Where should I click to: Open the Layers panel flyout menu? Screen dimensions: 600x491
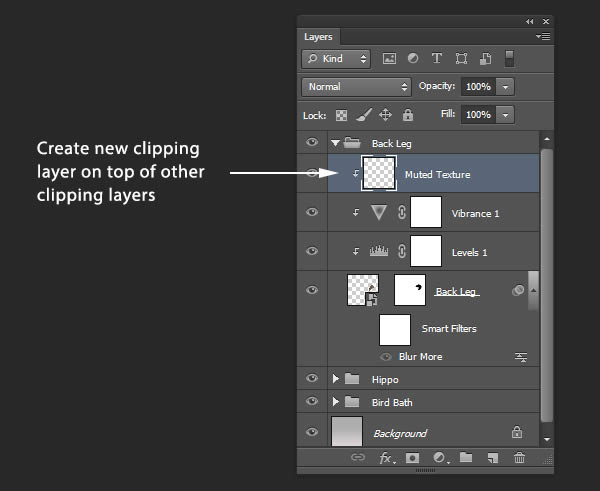(x=543, y=36)
